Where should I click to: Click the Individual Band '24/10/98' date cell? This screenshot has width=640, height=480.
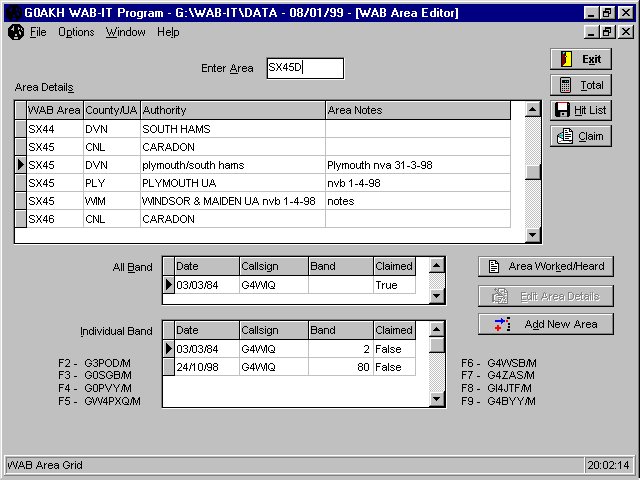tap(207, 367)
